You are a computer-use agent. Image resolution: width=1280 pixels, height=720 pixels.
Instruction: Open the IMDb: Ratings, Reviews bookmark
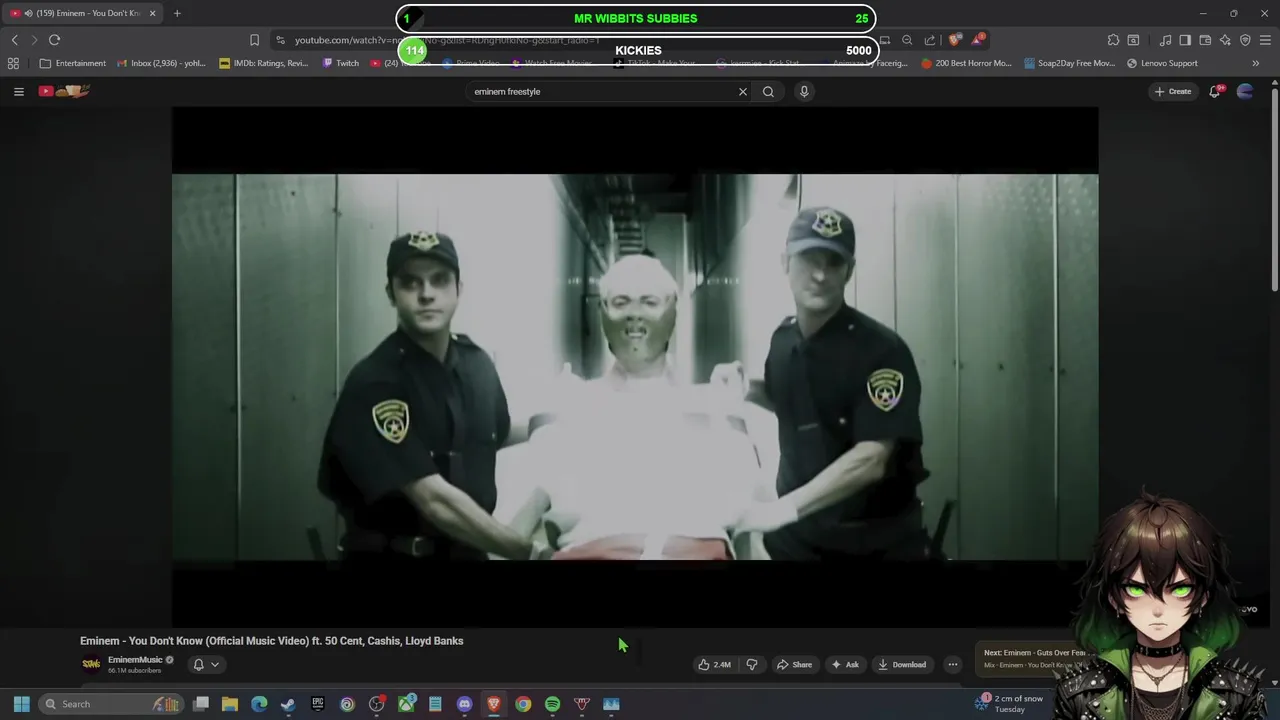(265, 63)
